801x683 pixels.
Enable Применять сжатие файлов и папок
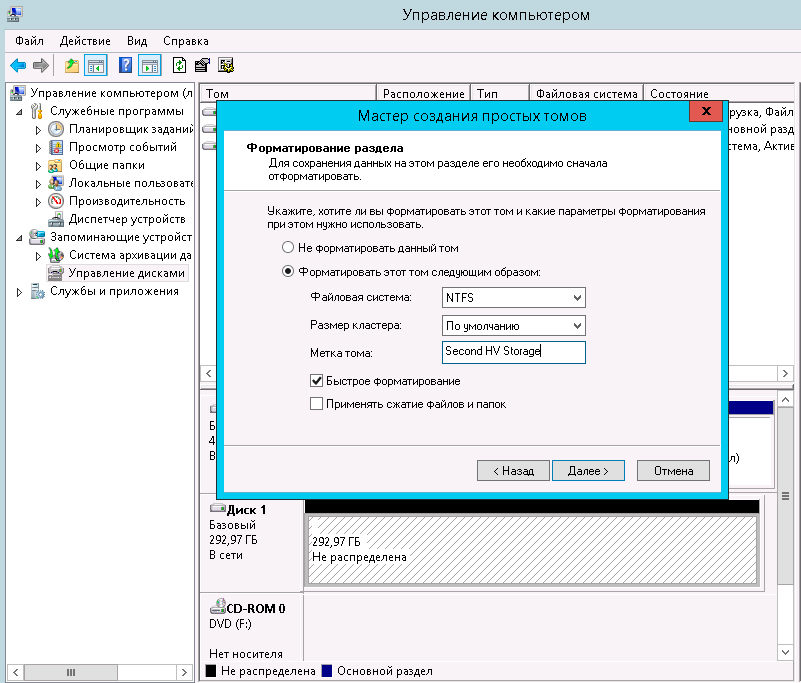pyautogui.click(x=317, y=404)
